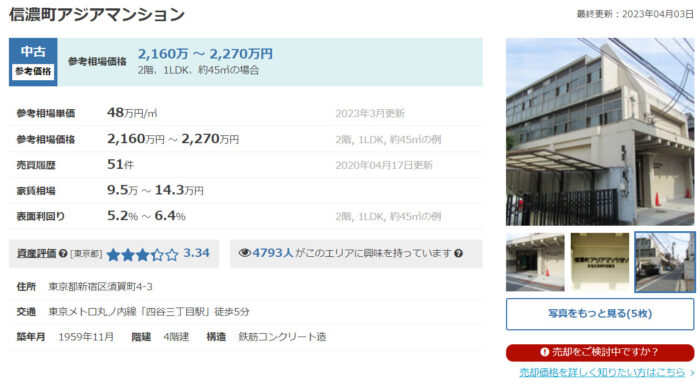
Task: Click 5.2% ～ 6.4% yield value
Action: [x=146, y=216]
